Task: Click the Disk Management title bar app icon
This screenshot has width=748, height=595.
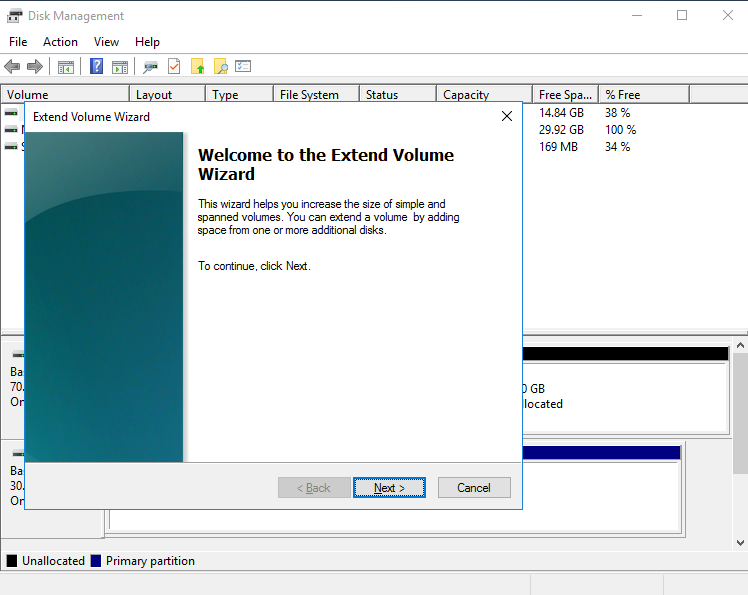Action: [14, 16]
